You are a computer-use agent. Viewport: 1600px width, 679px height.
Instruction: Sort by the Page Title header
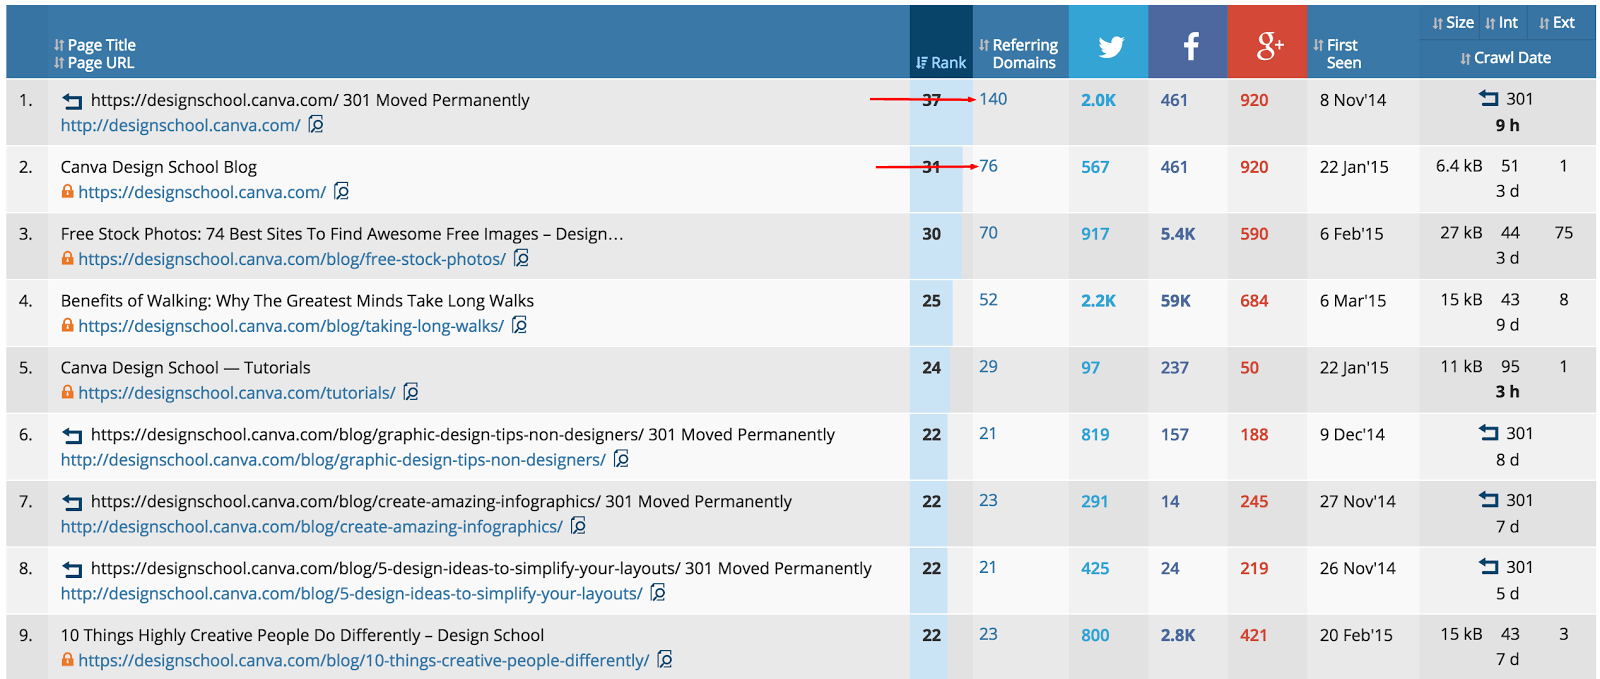(95, 44)
